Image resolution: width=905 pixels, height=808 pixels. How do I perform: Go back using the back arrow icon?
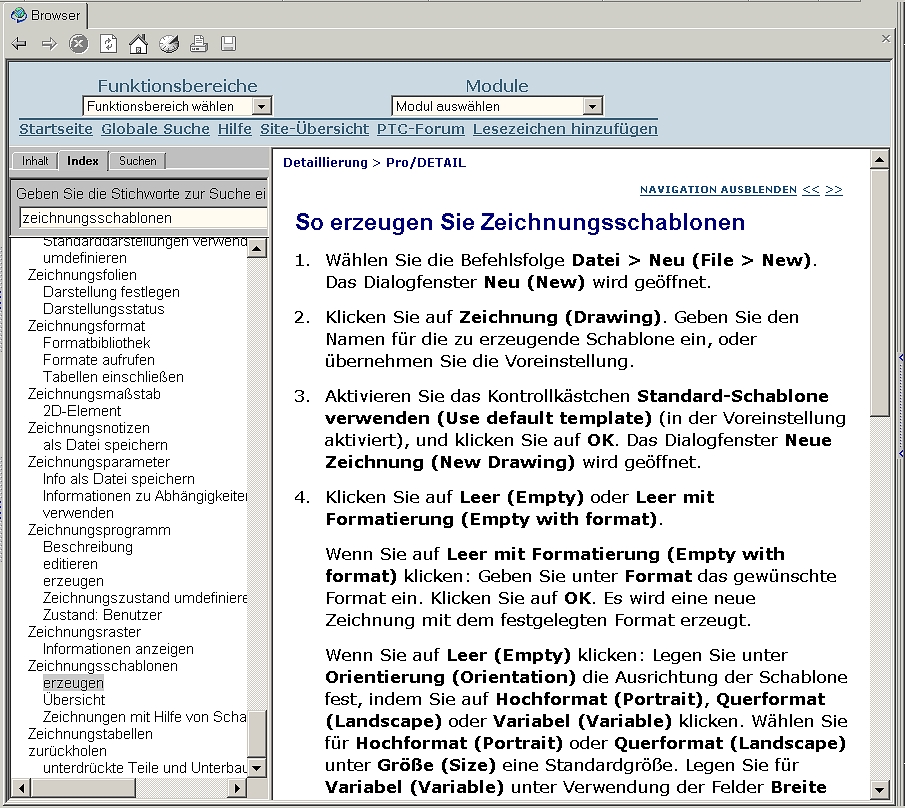(19, 44)
